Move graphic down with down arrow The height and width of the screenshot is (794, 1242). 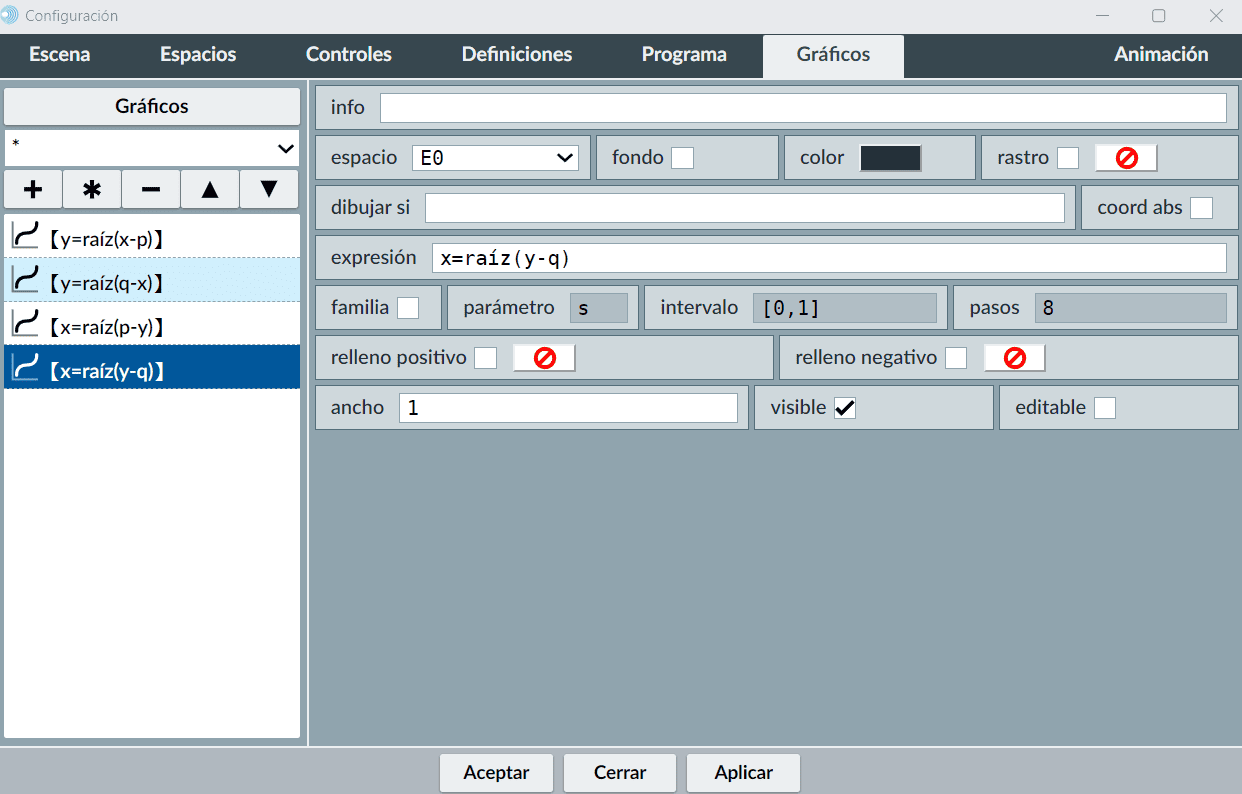click(269, 189)
